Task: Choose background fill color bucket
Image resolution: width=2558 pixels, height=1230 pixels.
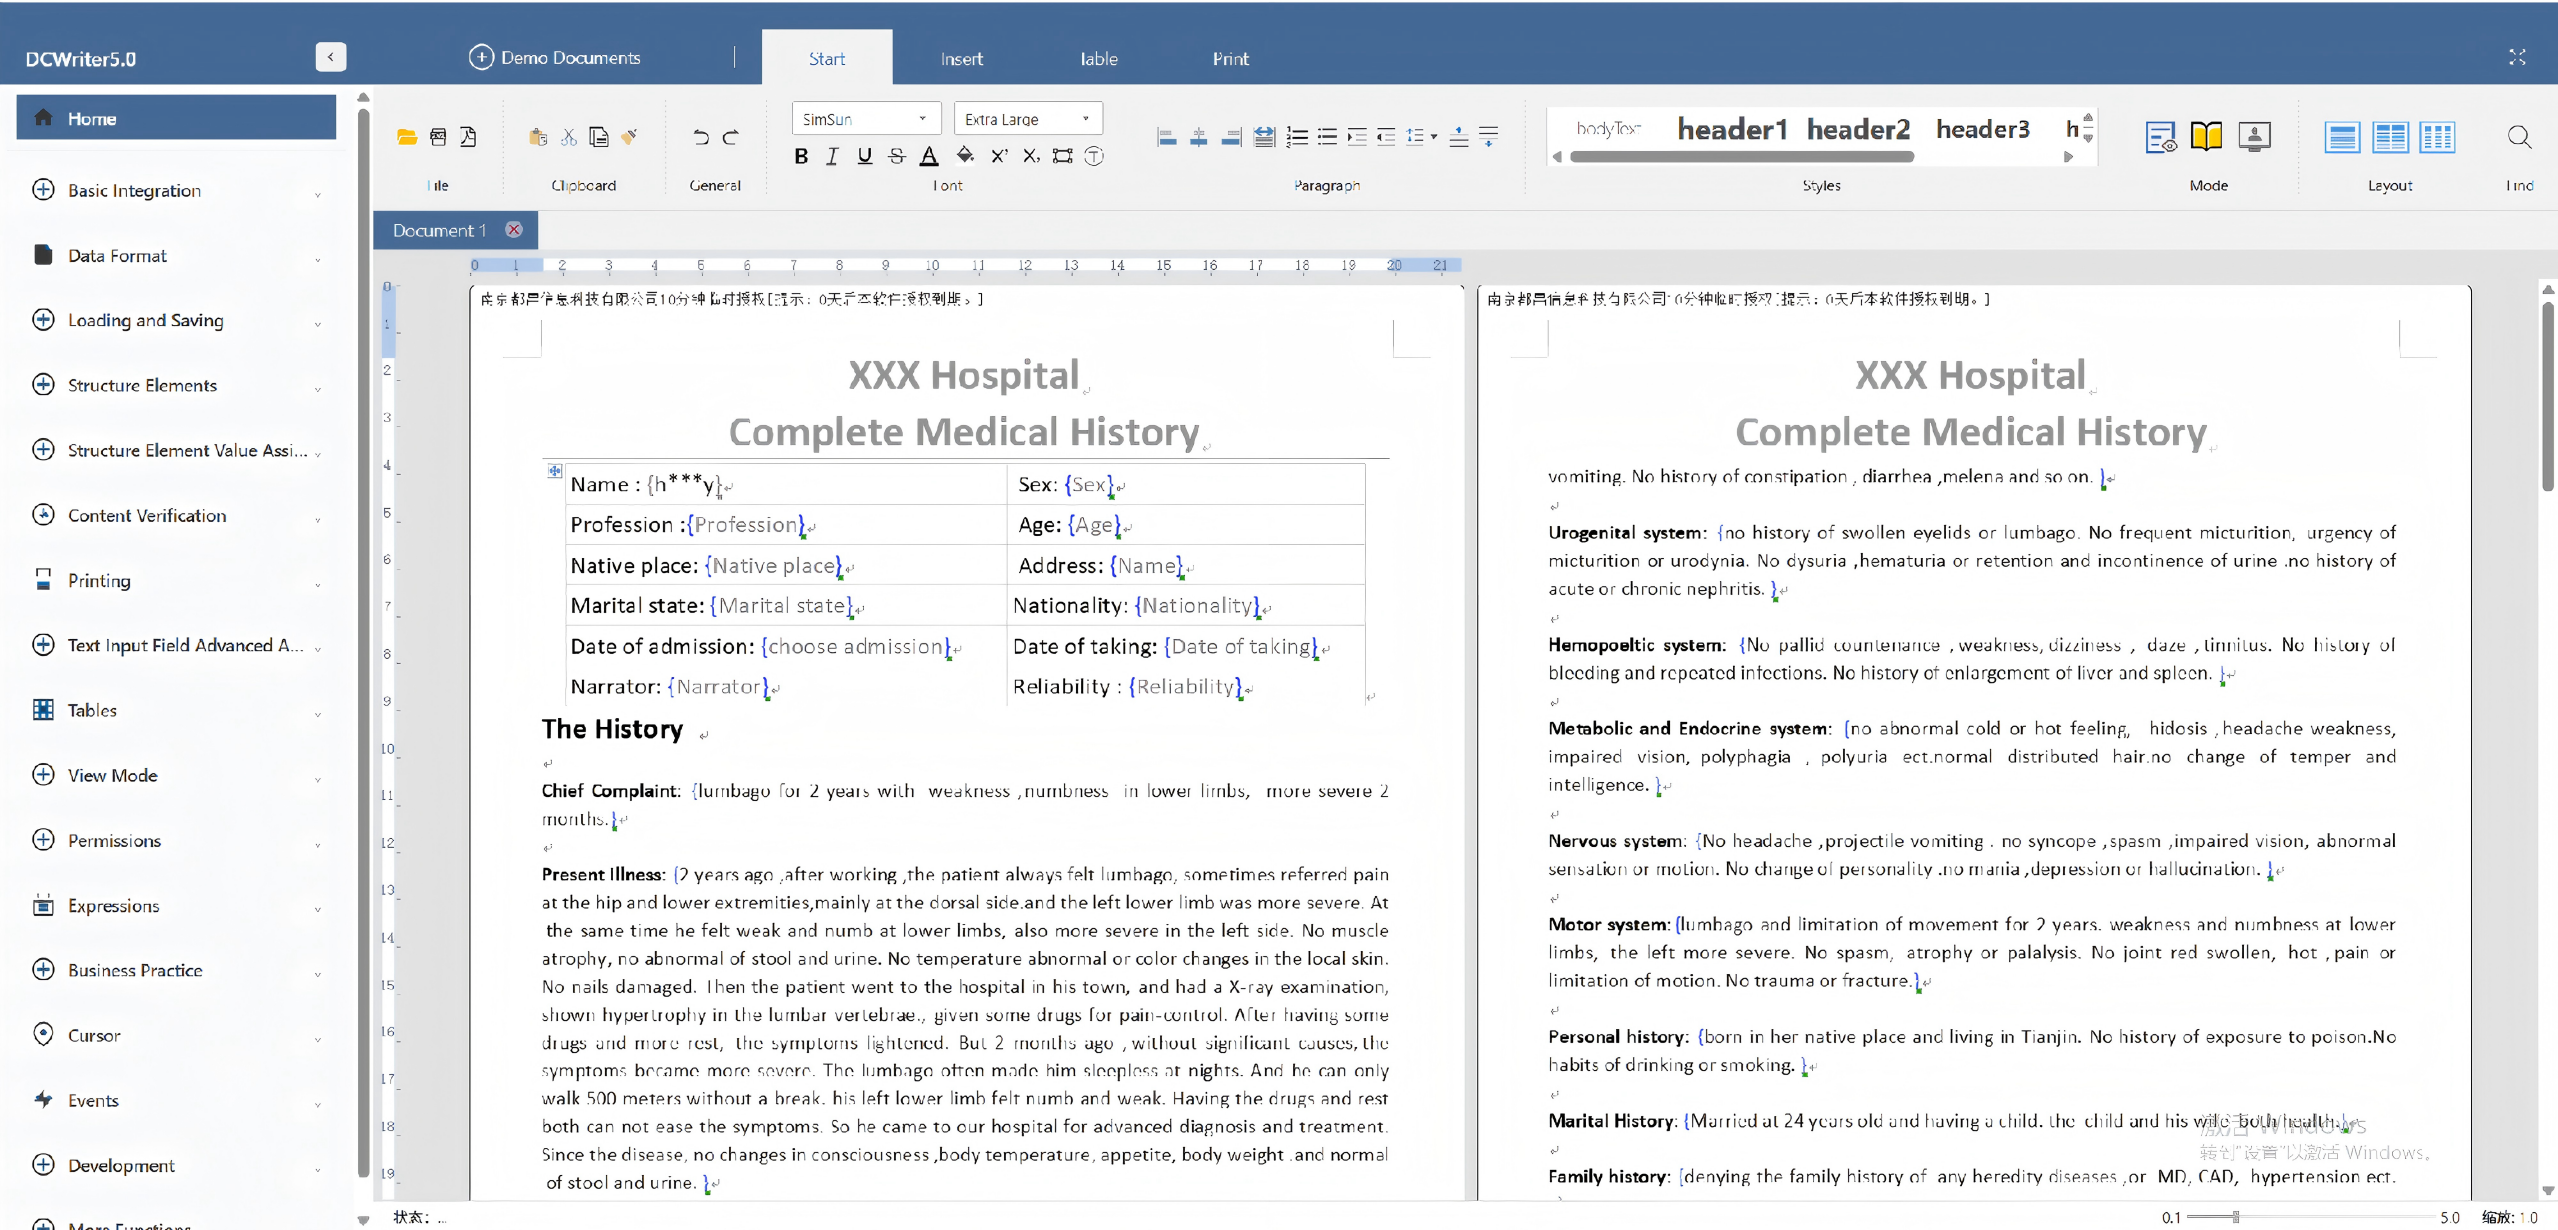Action: pos(965,156)
